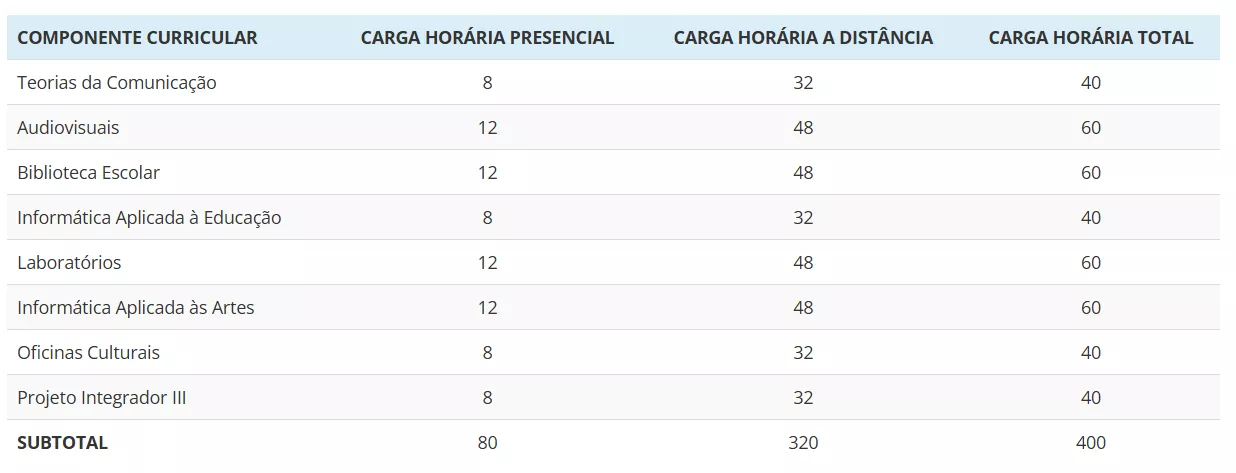Click the Projeto Integrador III cell
The height and width of the screenshot is (473, 1236).
102,398
